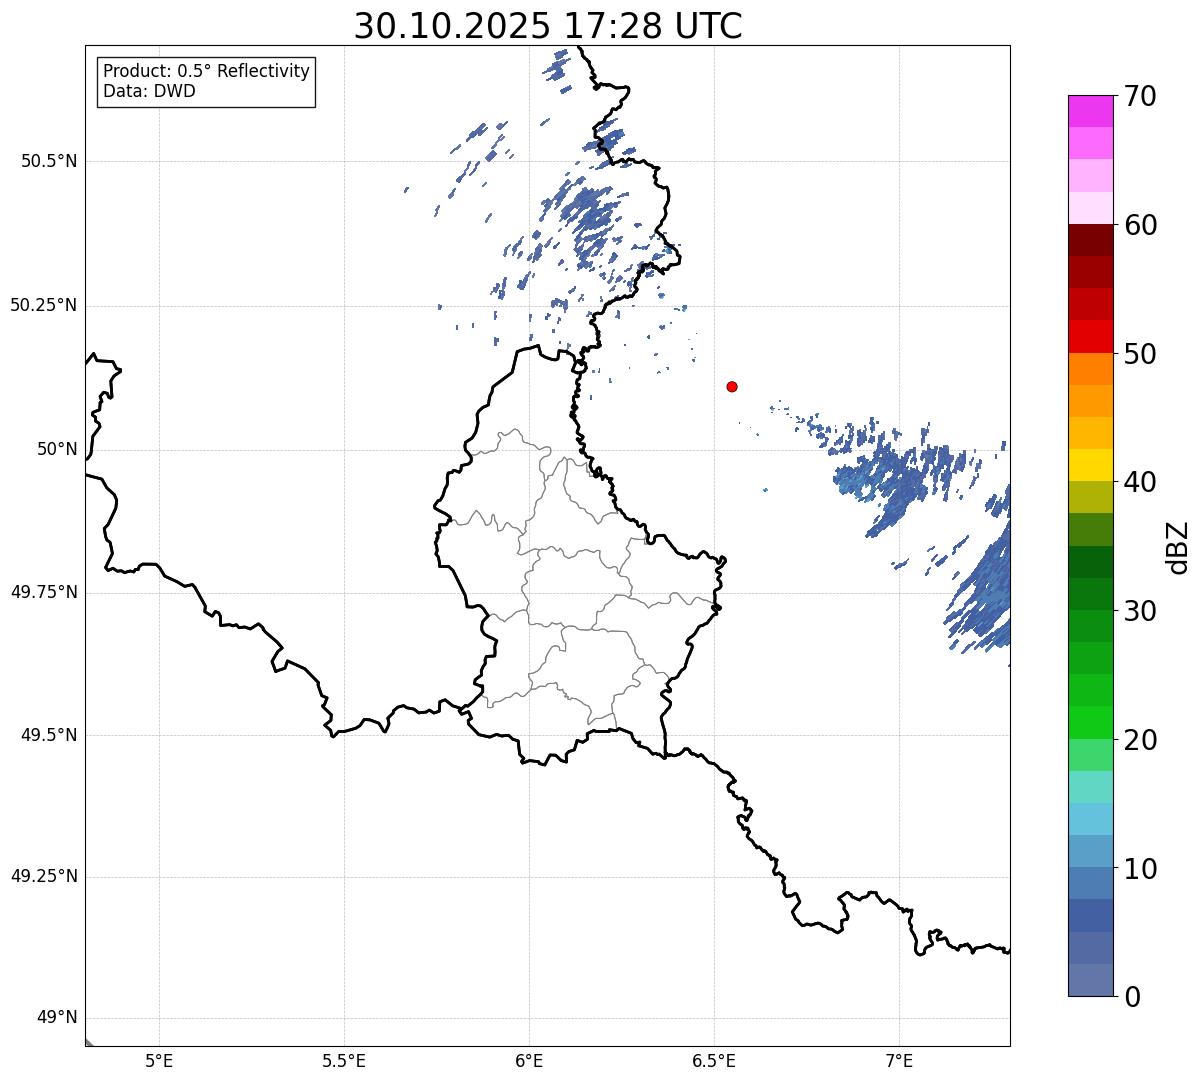Click the colorbar tick value 50
Viewport: 1202px width, 1081px height.
click(1140, 354)
